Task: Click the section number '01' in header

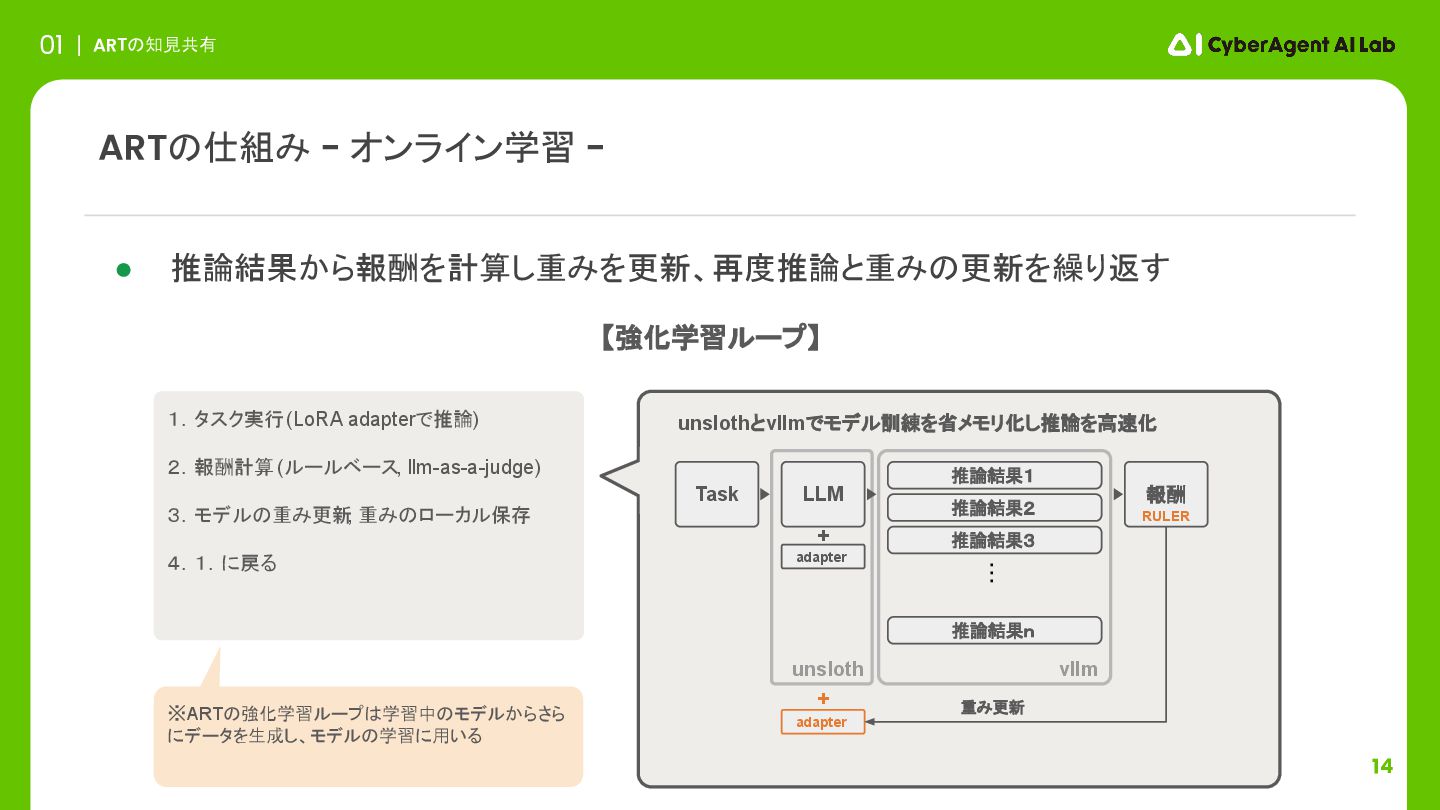Action: click(51, 45)
